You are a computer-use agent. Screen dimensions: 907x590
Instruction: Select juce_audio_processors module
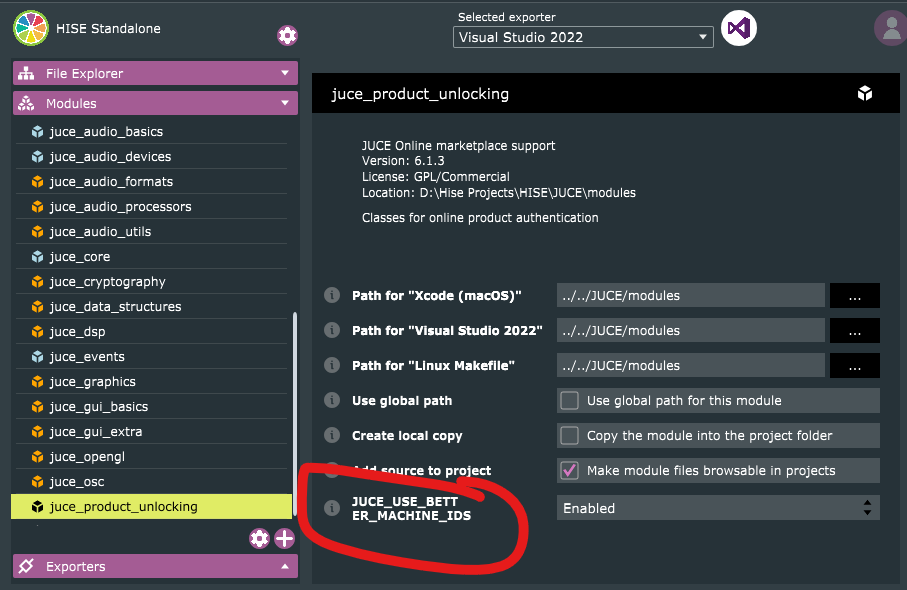(152, 206)
